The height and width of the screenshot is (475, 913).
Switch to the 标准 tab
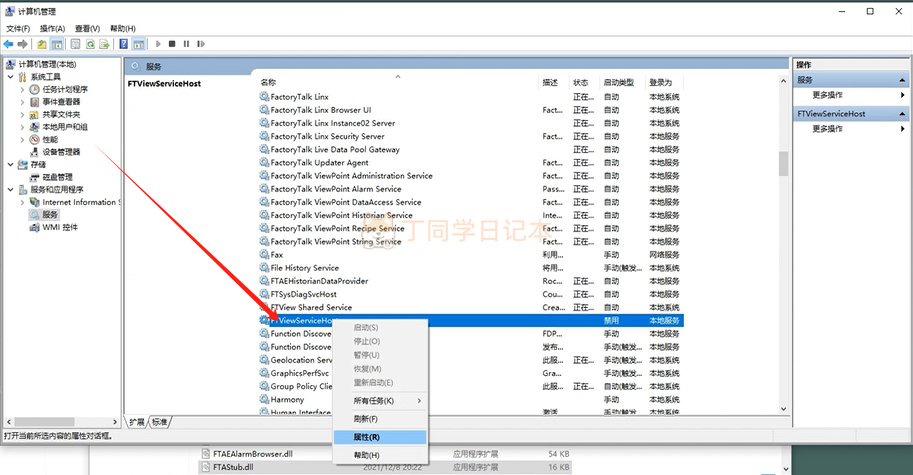(160, 422)
